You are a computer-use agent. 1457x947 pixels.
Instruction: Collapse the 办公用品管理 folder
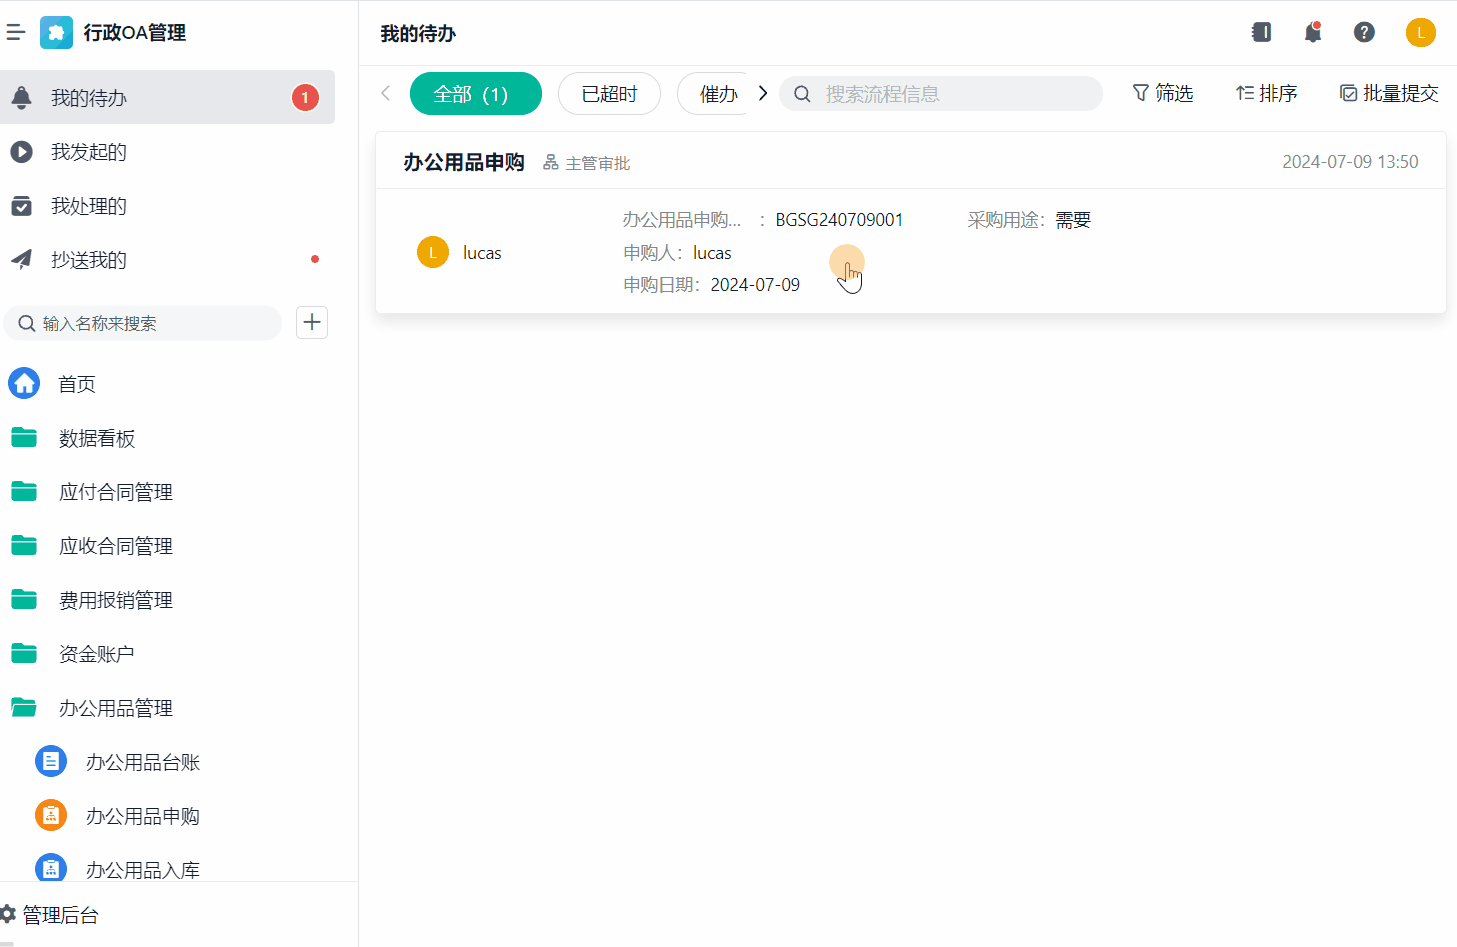[115, 708]
